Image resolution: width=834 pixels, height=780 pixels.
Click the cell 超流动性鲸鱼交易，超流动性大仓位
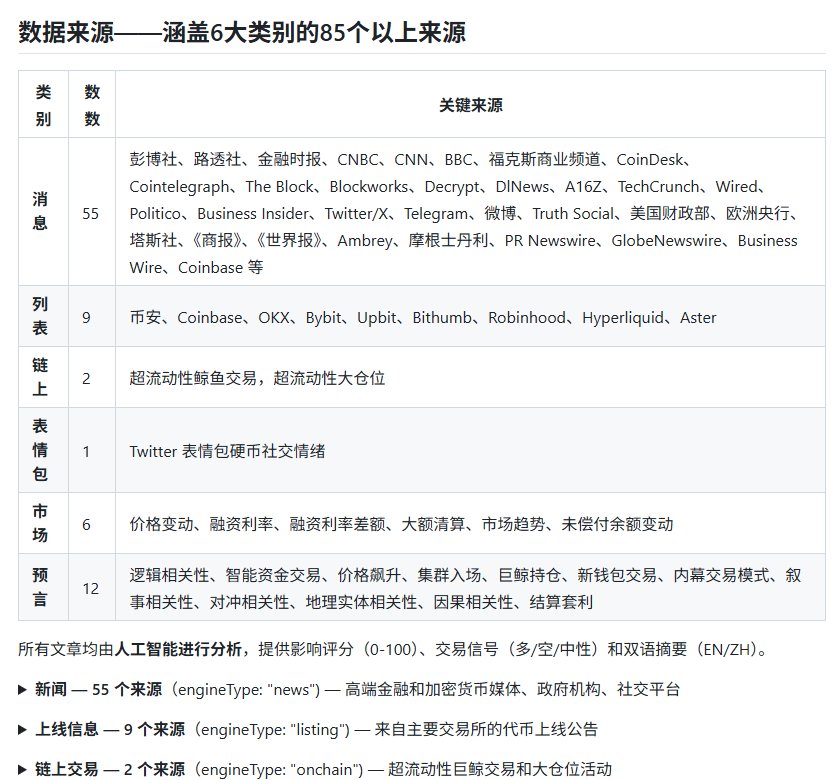471,377
